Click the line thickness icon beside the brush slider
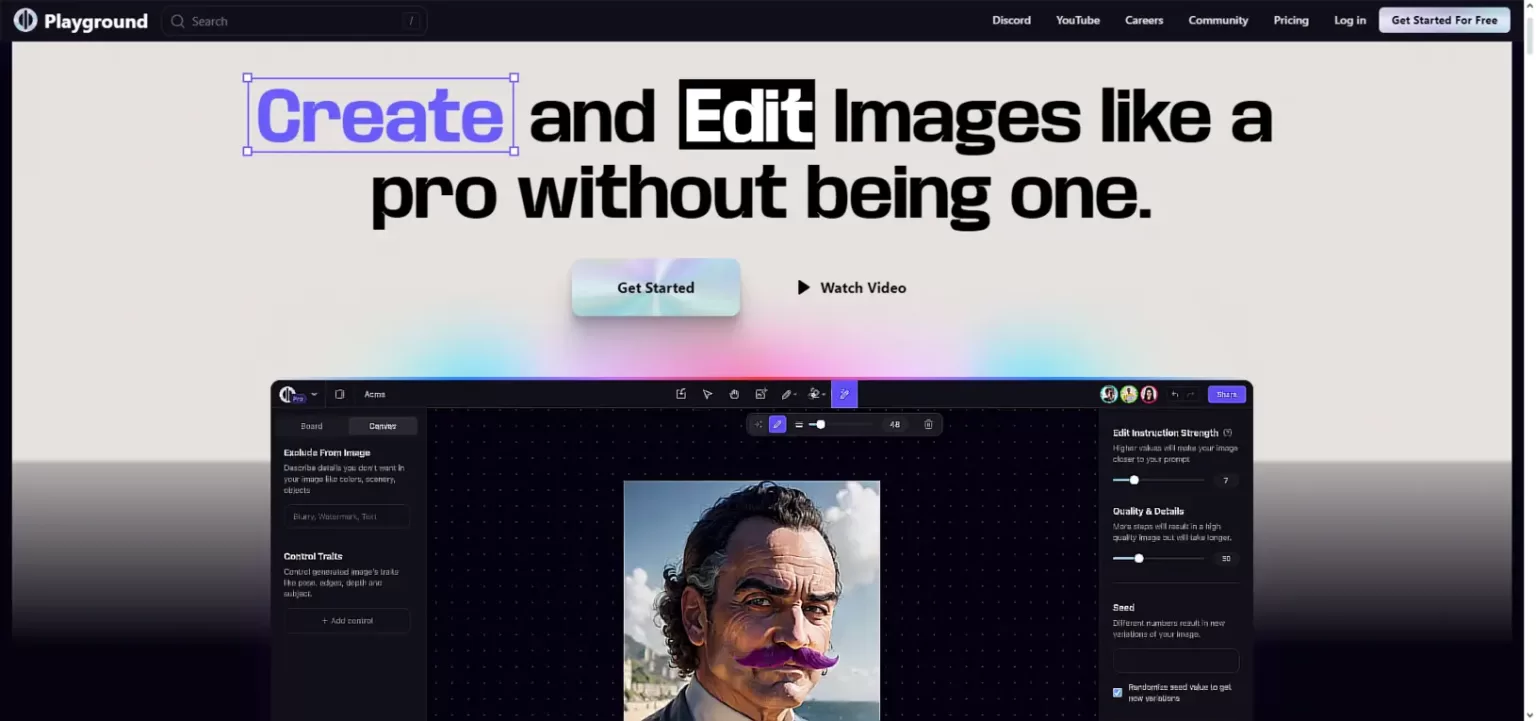 pos(799,424)
